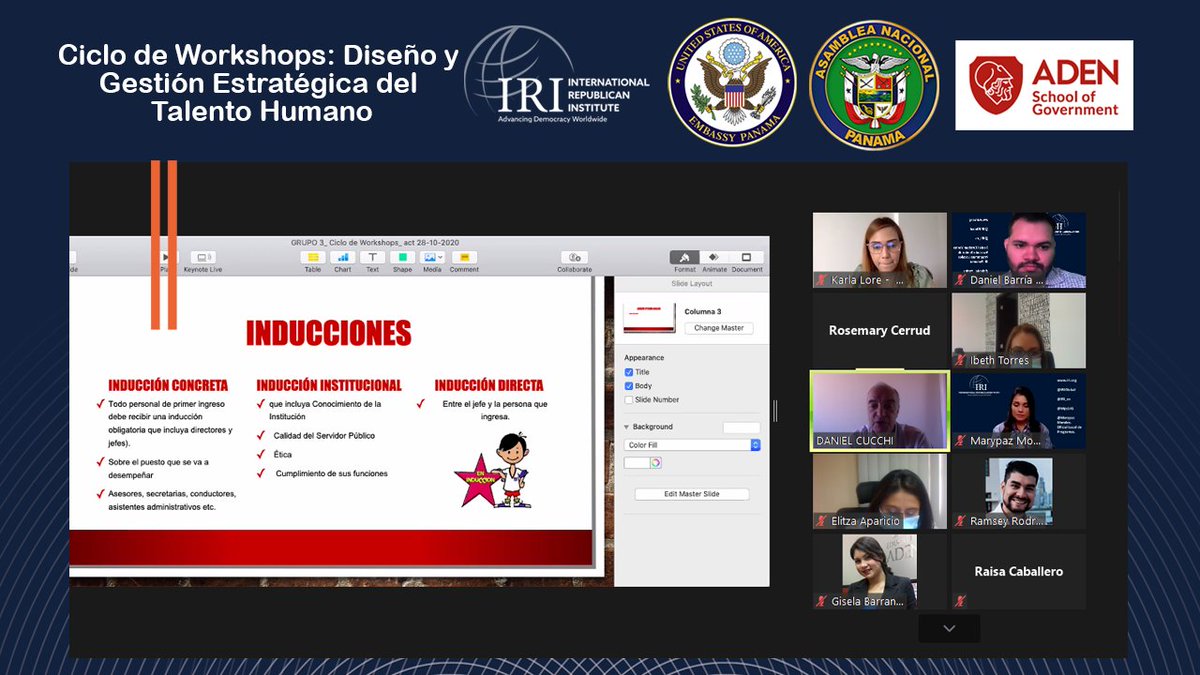Select Elitza Aparicio's video tile
Viewport: 1200px width, 675px height.
point(880,491)
